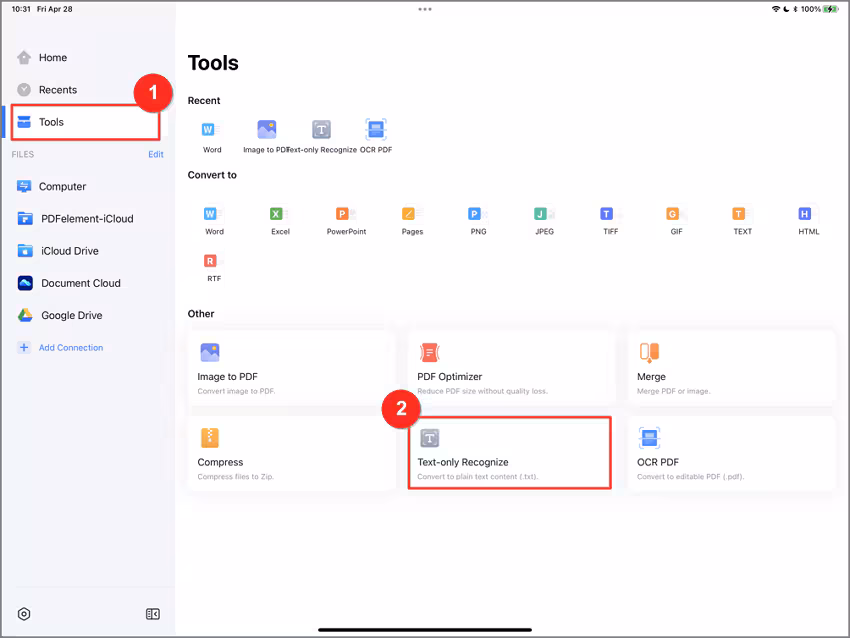Tap Add Connection link
The height and width of the screenshot is (638, 850).
71,347
